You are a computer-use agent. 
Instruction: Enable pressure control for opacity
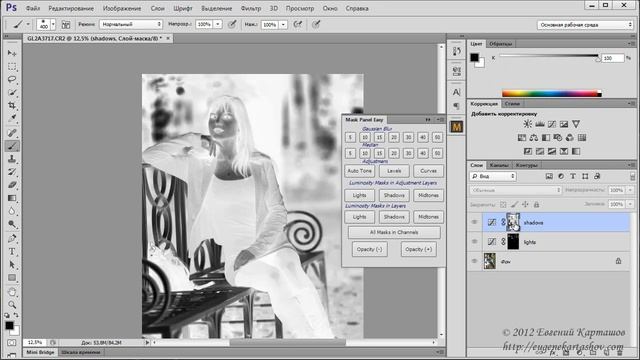tap(232, 24)
